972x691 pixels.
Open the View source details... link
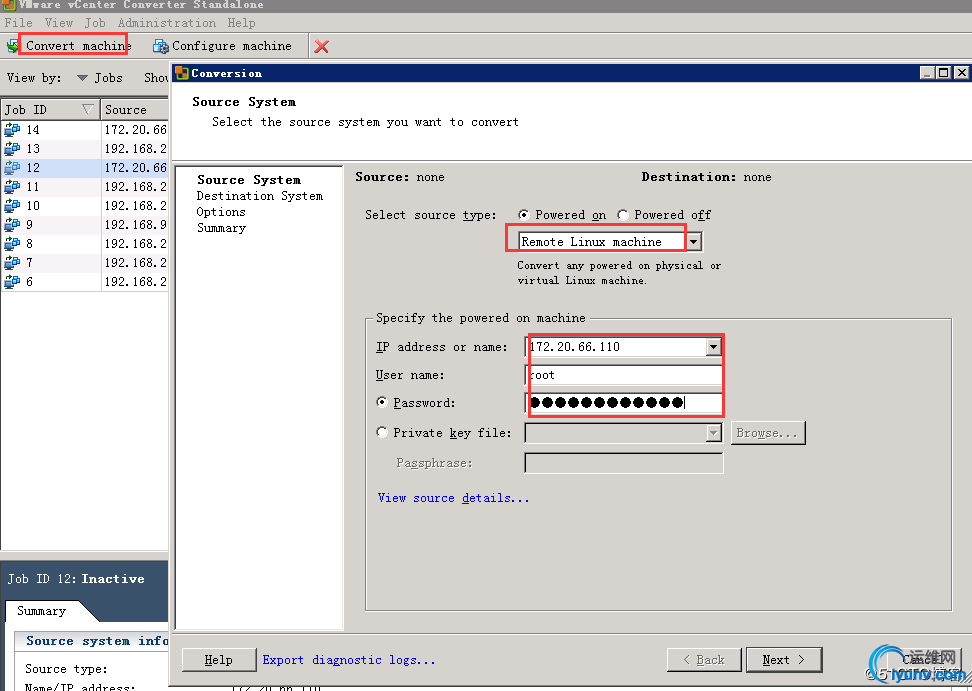(453, 498)
